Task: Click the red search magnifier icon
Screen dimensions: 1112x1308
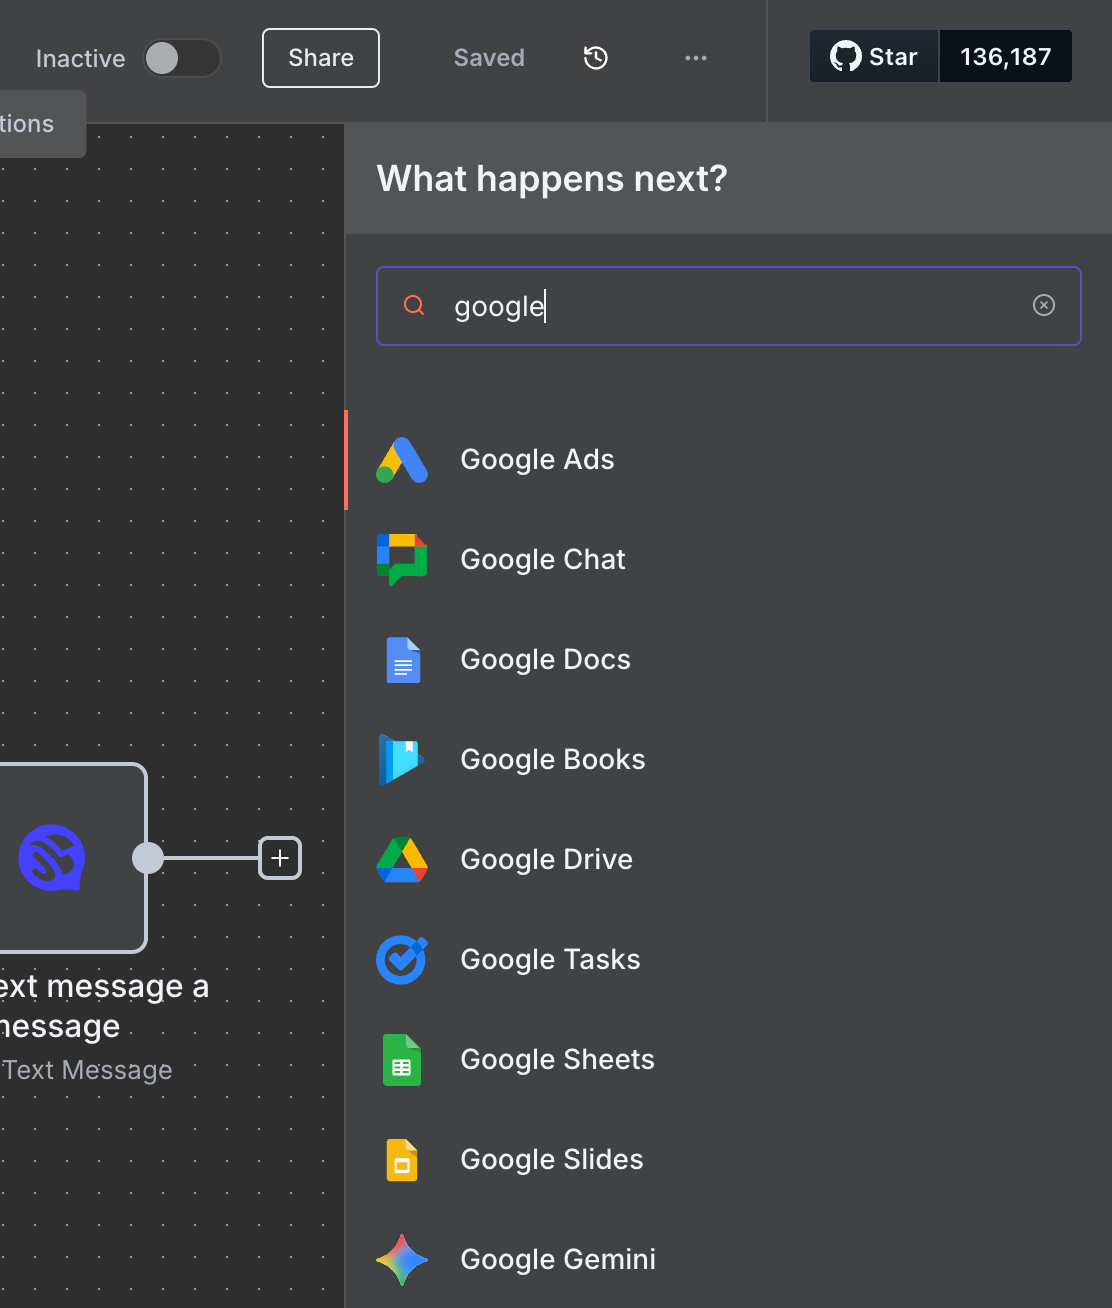Action: (x=414, y=305)
